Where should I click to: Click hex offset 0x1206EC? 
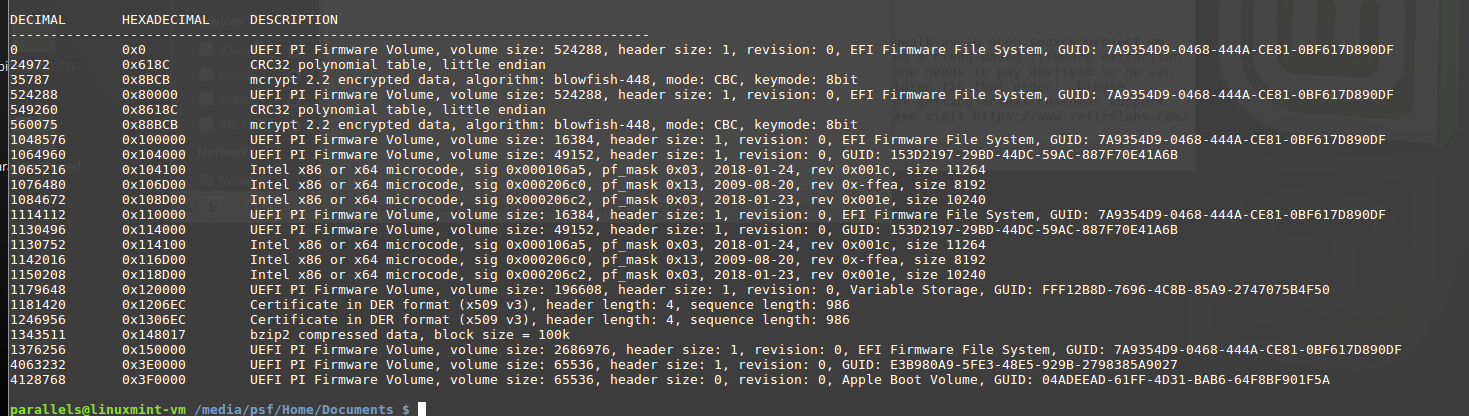tap(154, 304)
